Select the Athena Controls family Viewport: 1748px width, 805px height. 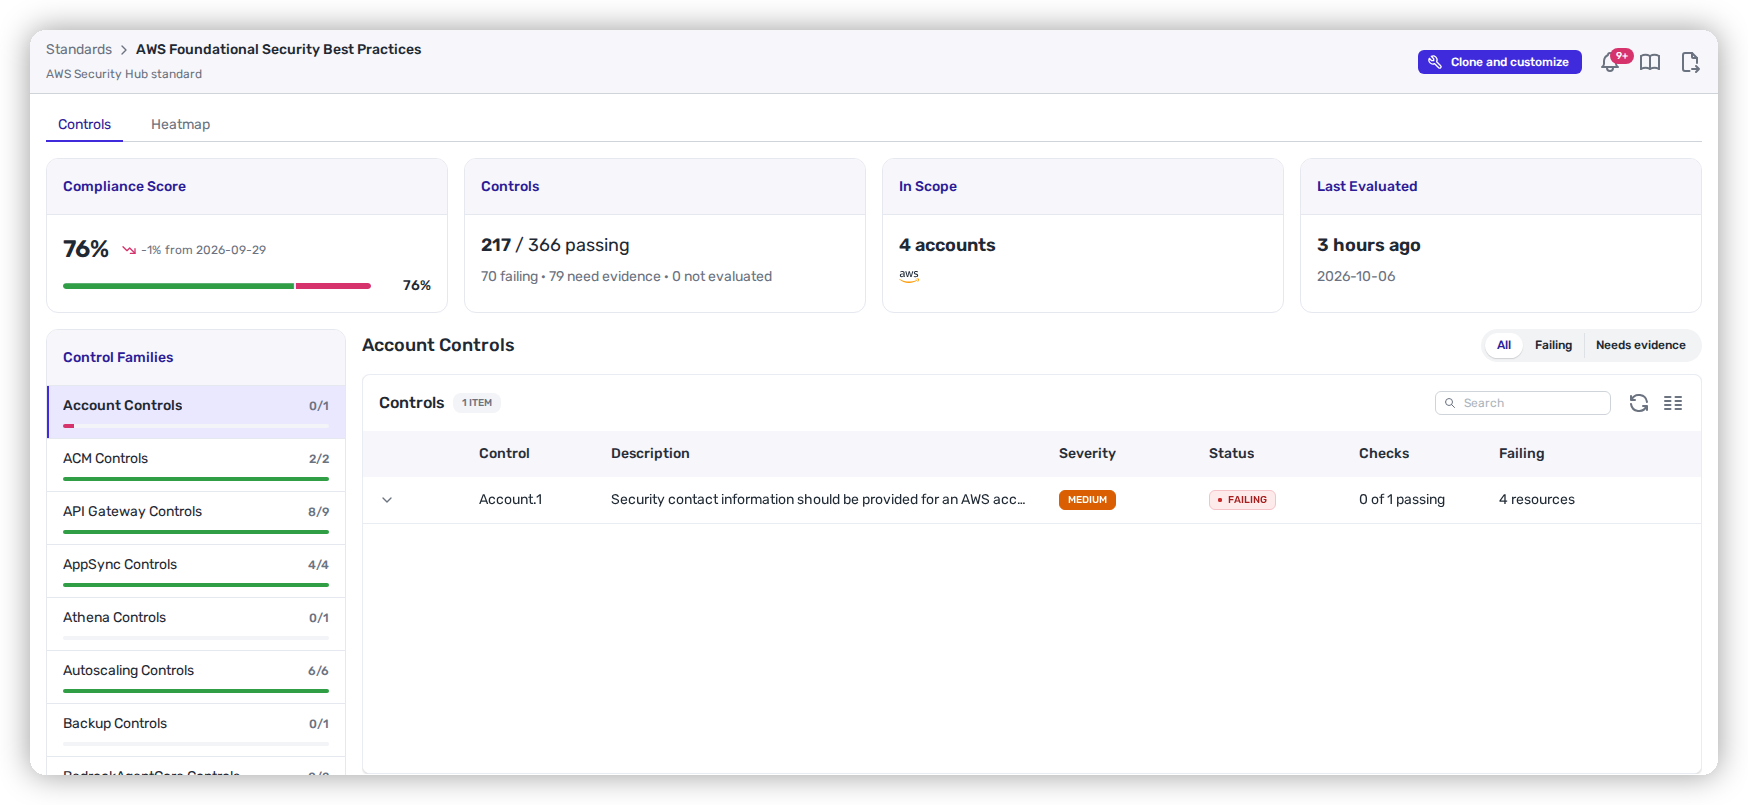tap(196, 624)
